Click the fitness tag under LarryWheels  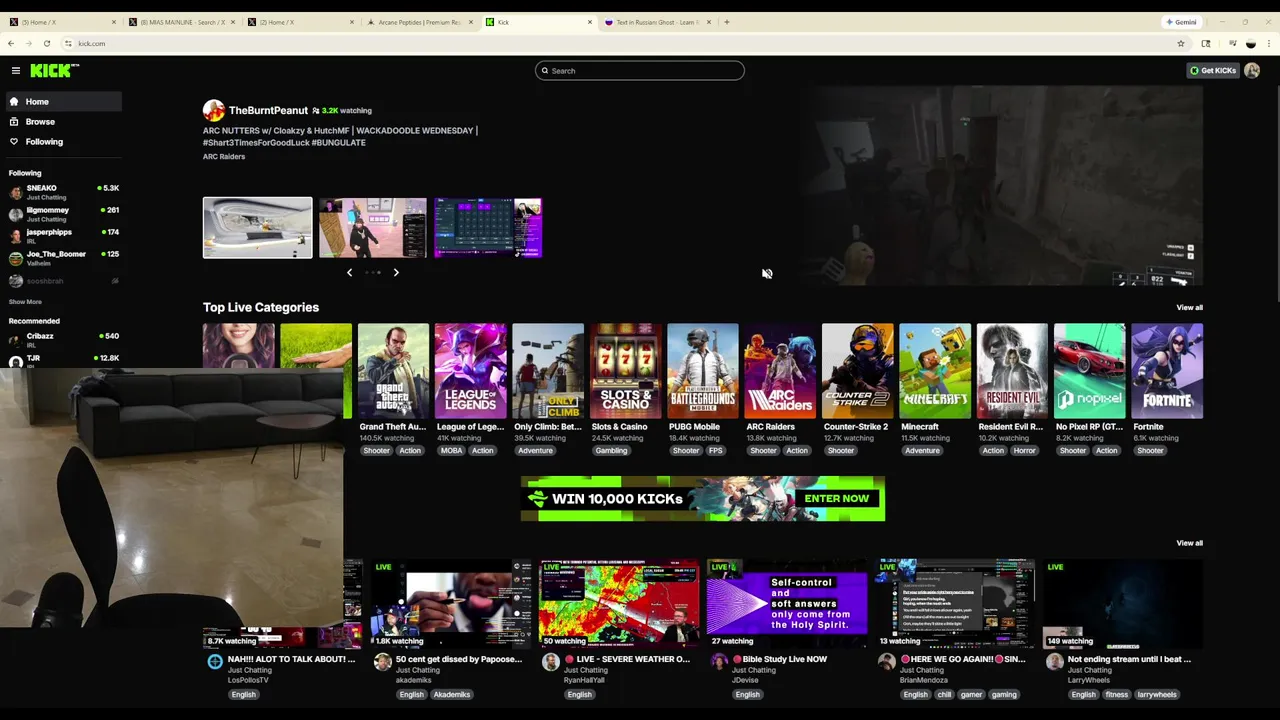point(1117,694)
